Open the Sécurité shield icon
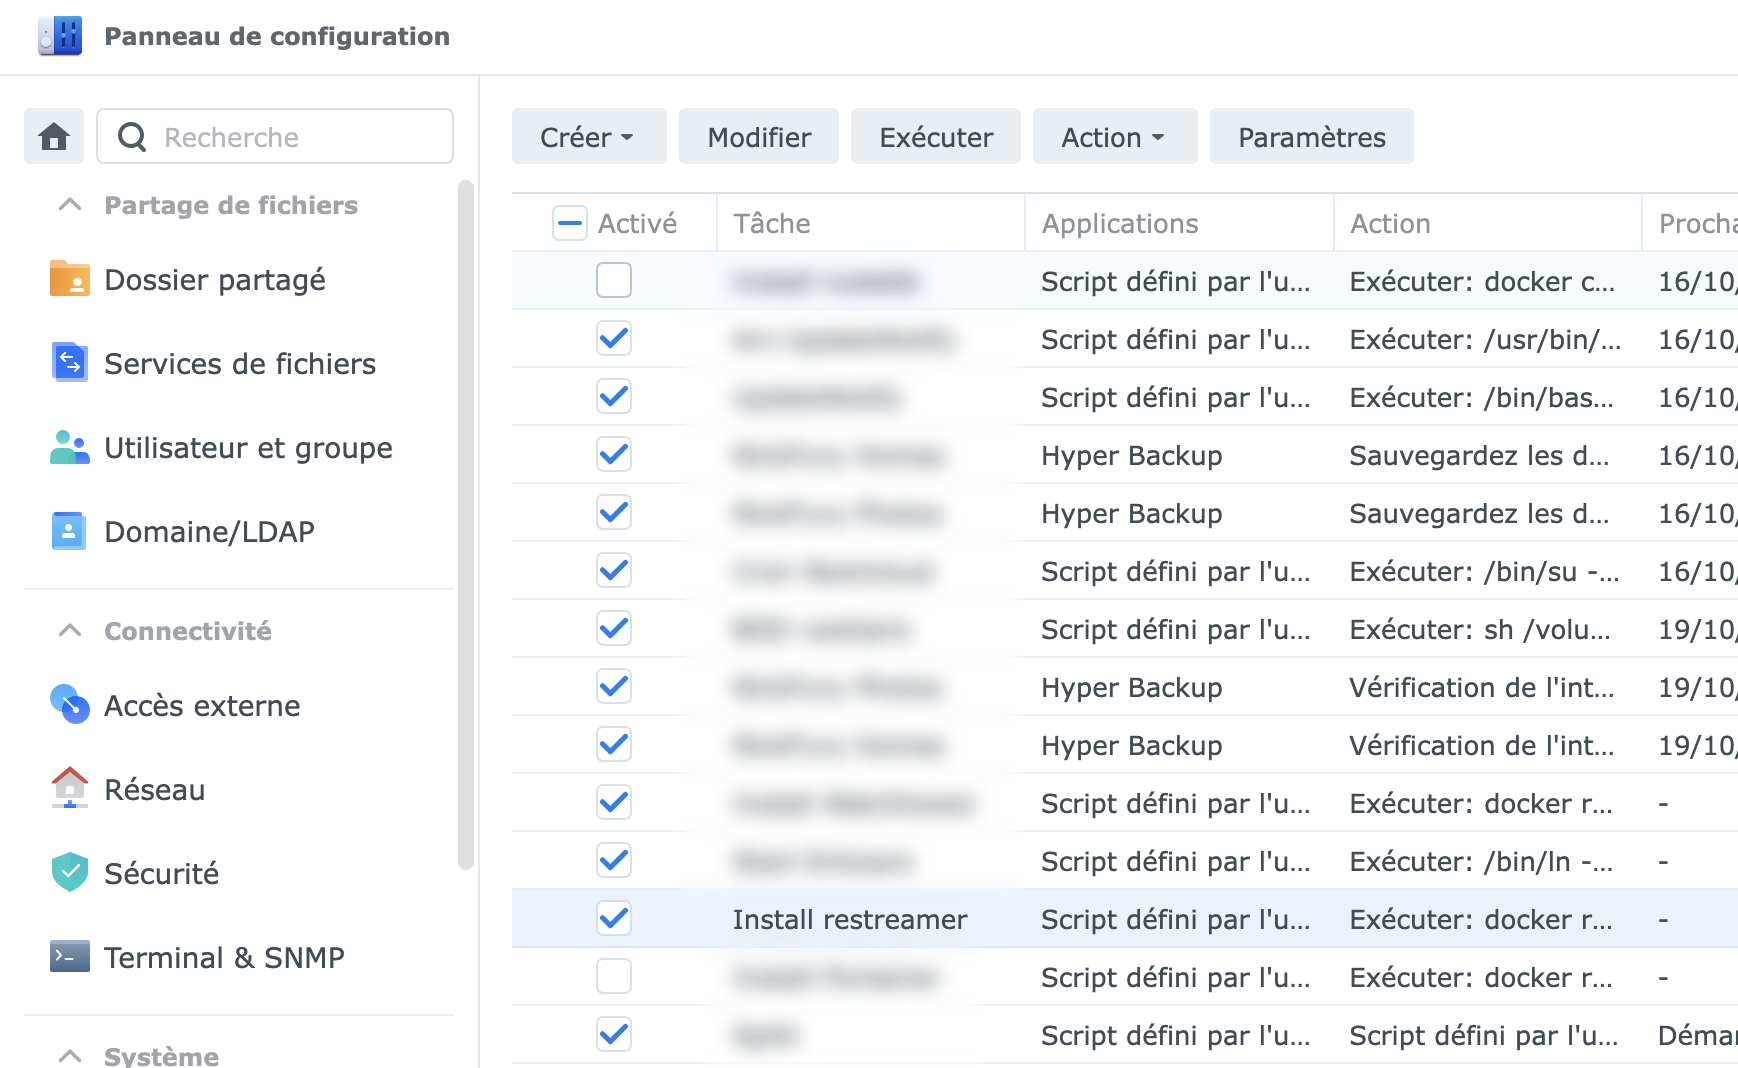Screen dimensions: 1738x1068 click(x=69, y=873)
